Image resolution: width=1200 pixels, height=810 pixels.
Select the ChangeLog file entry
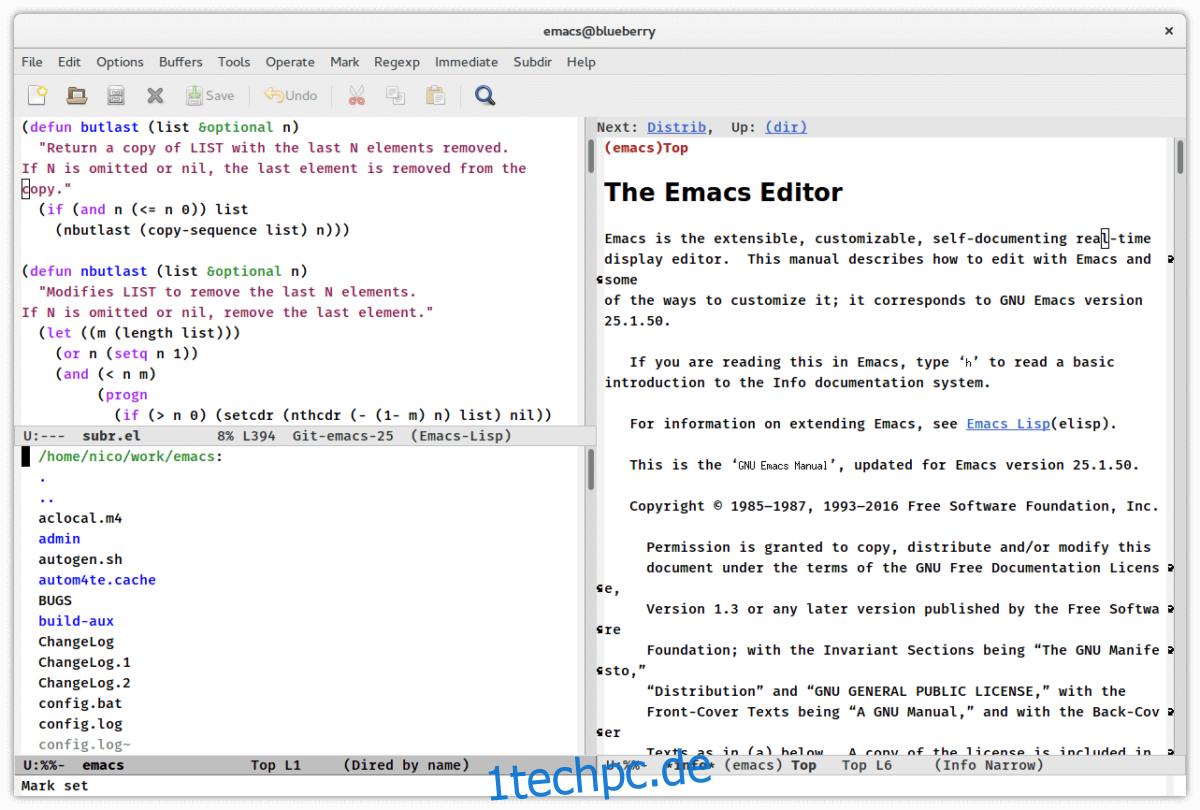76,641
